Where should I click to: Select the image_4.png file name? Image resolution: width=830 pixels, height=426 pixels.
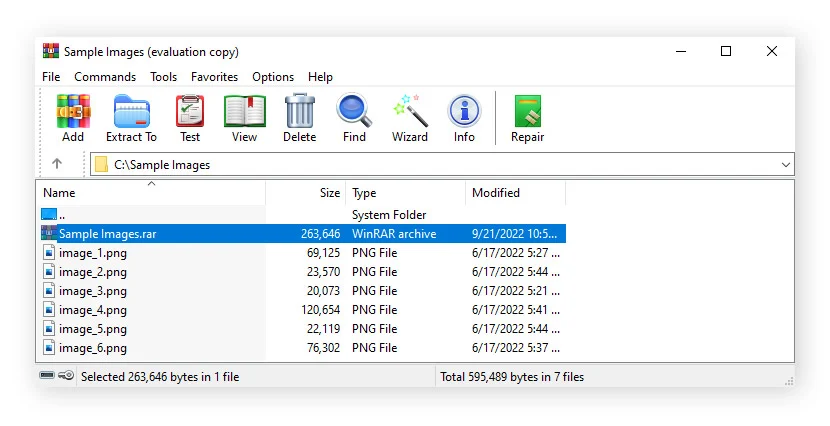pyautogui.click(x=93, y=310)
